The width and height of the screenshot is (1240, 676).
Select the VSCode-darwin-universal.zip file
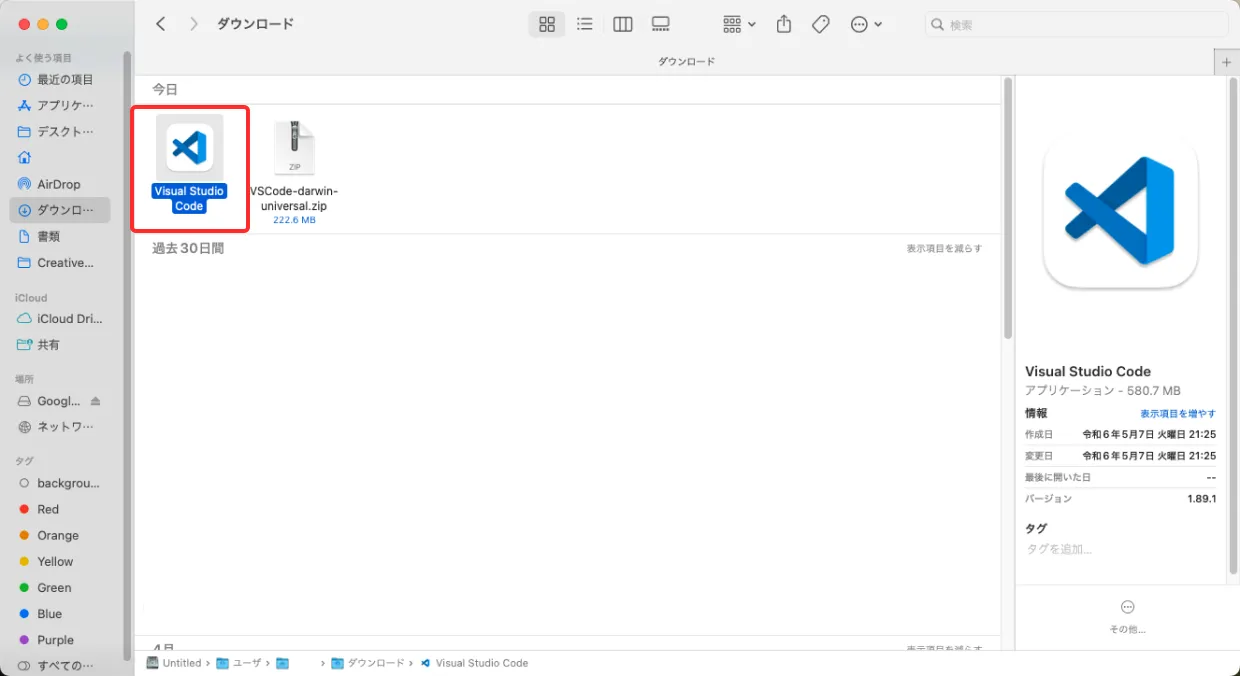tap(295, 170)
